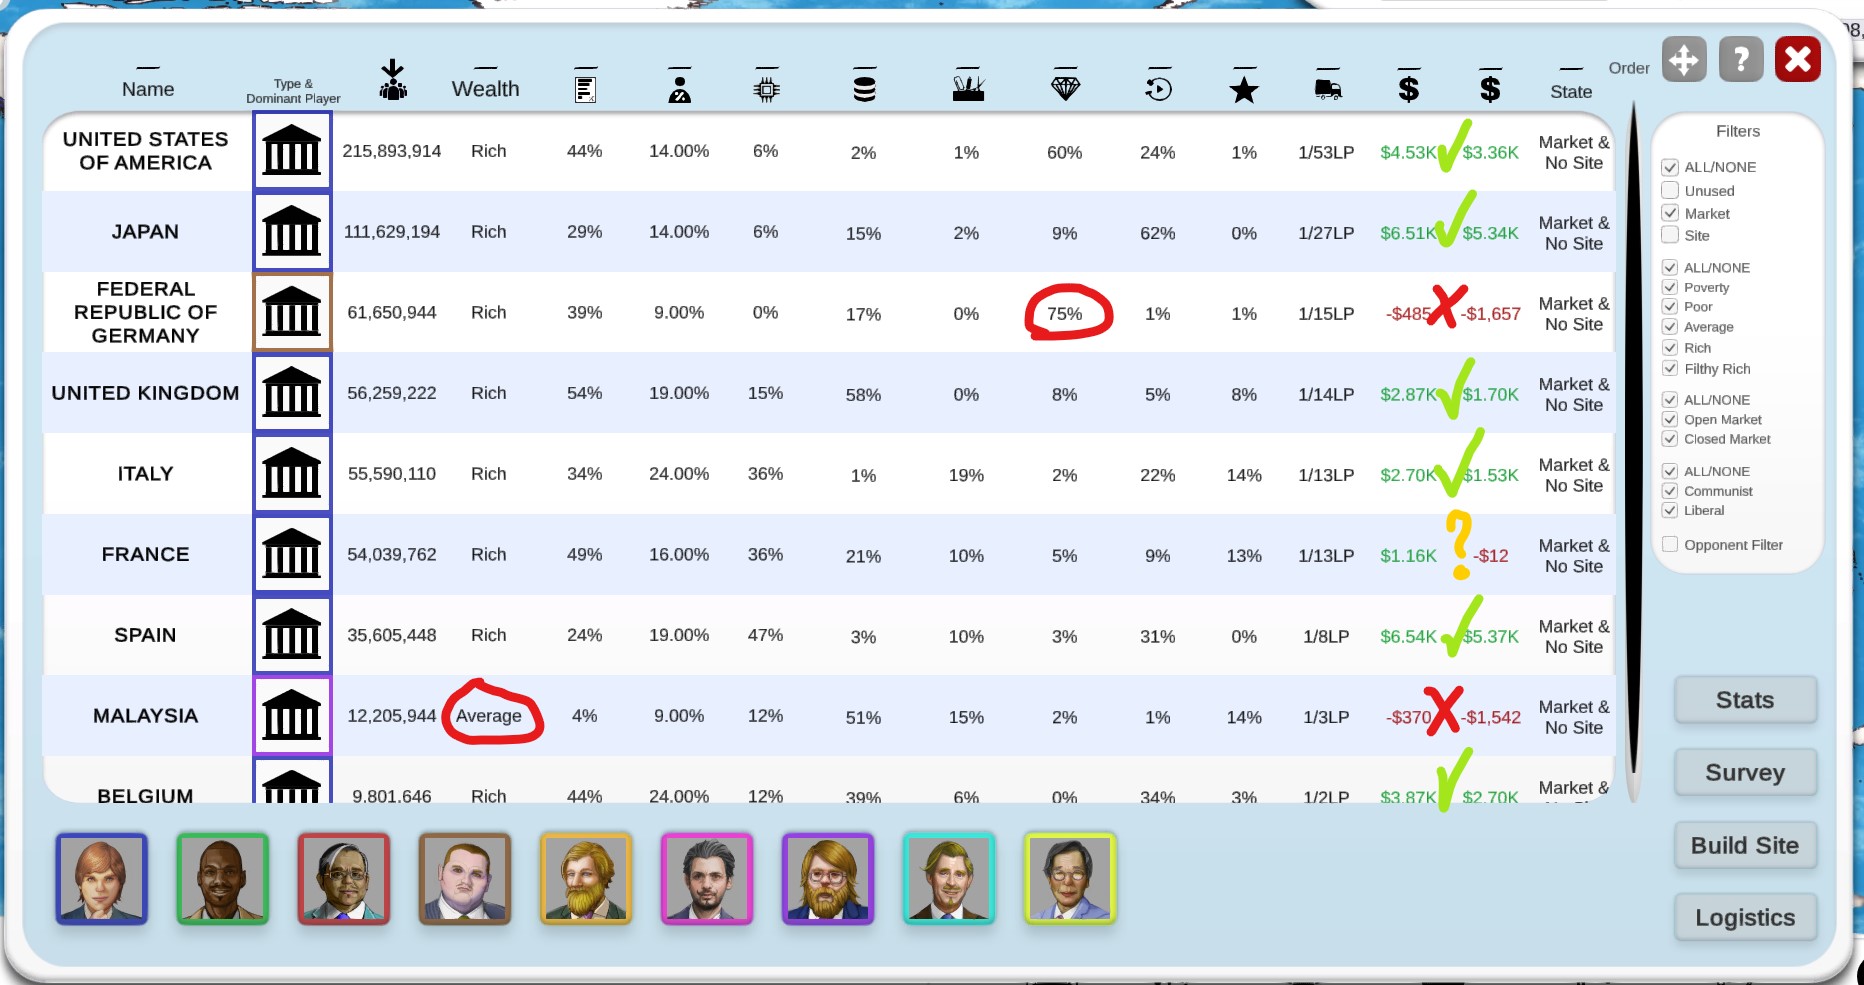This screenshot has width=1864, height=985.
Task: Close the market list window
Action: click(1798, 59)
